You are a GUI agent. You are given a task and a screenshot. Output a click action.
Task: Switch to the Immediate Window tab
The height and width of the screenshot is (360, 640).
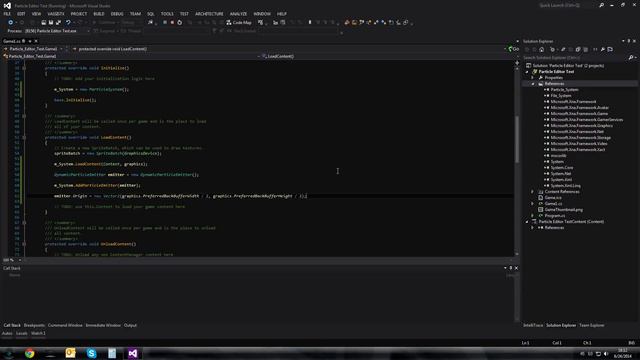(x=103, y=325)
